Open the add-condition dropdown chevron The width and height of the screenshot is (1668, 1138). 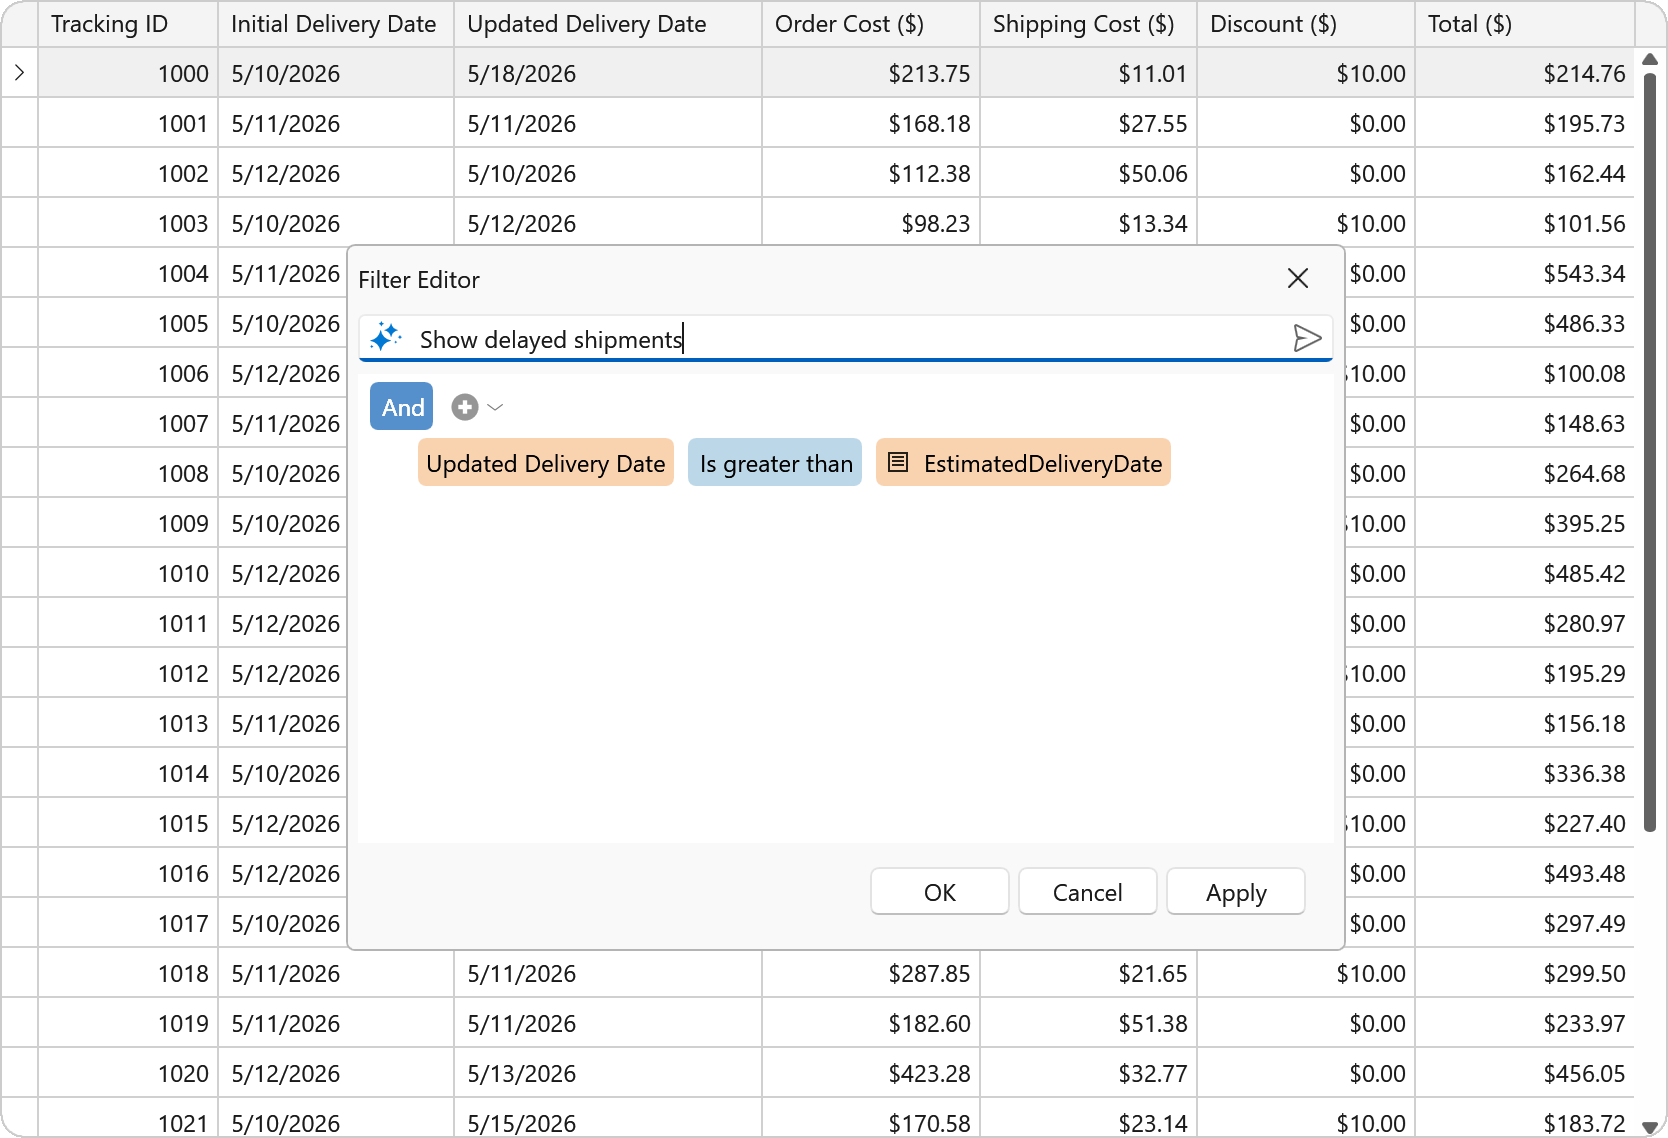pyautogui.click(x=495, y=407)
